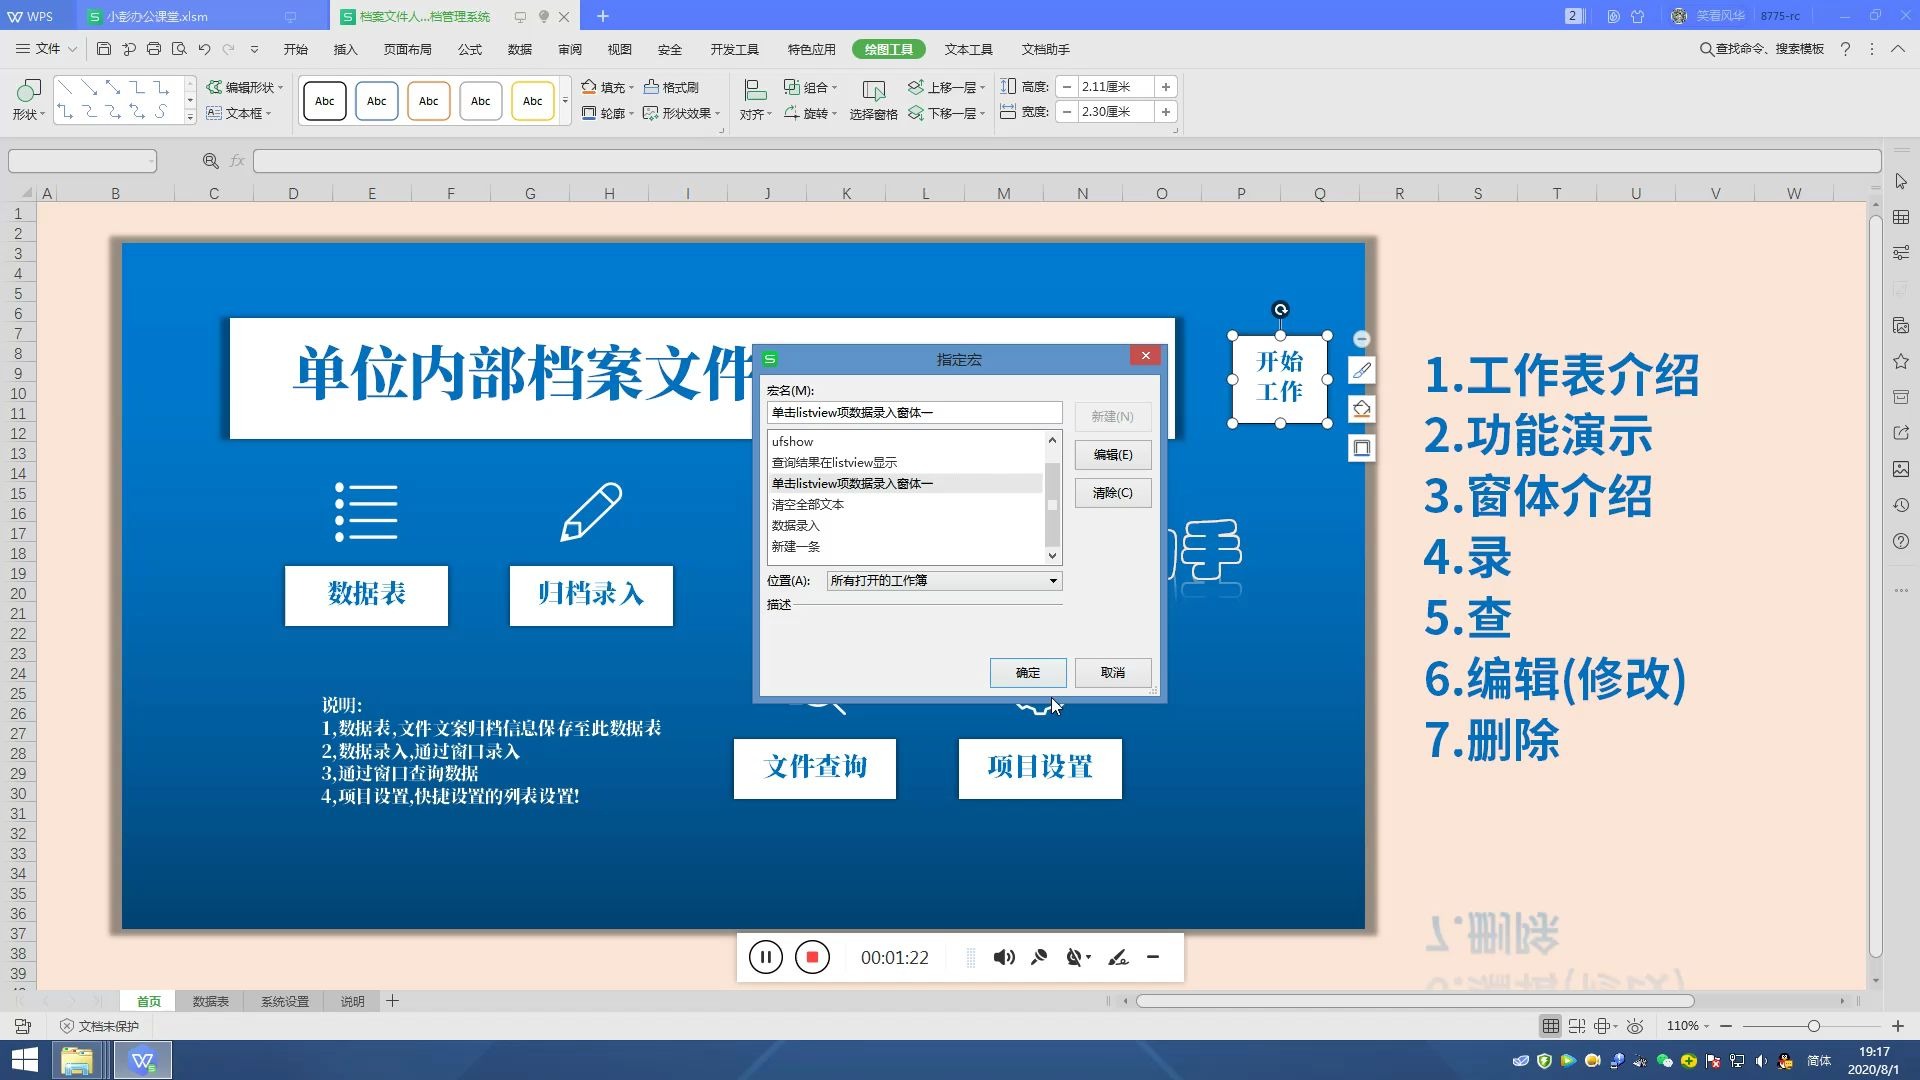Click the 编辑(E) button
The height and width of the screenshot is (1080, 1920).
(x=1112, y=455)
